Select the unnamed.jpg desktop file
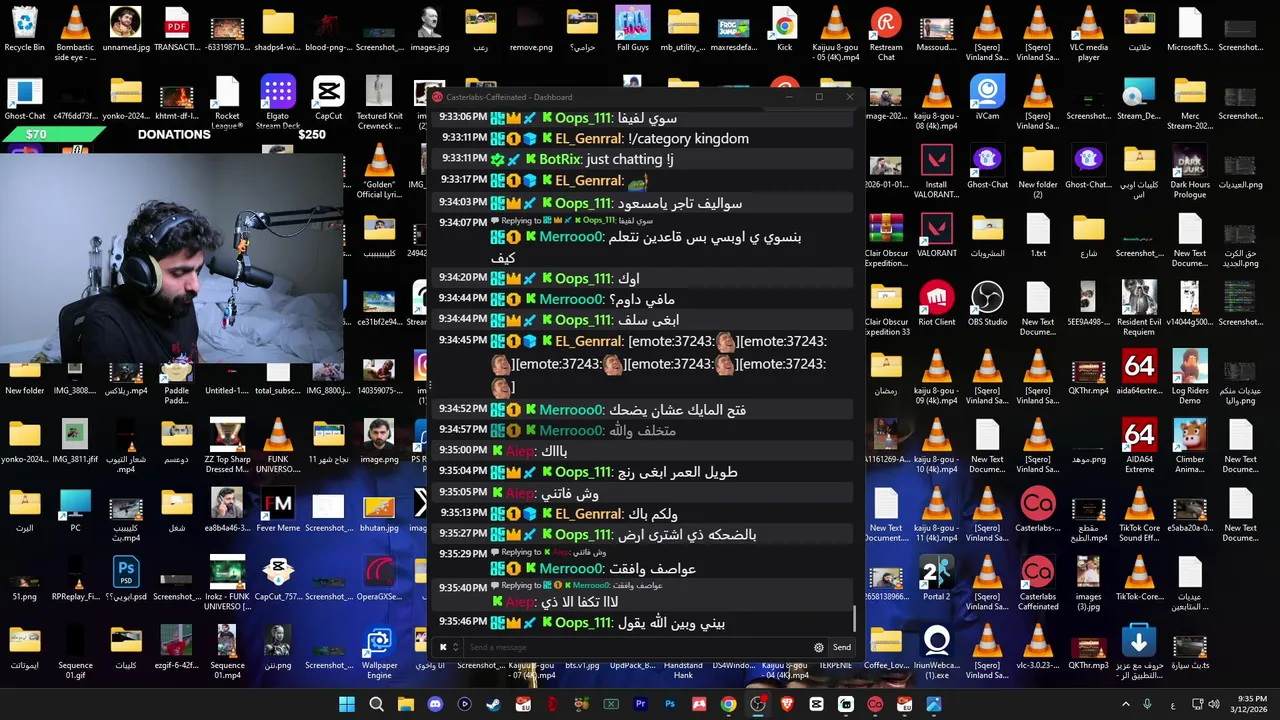The image size is (1280, 720). [x=125, y=30]
